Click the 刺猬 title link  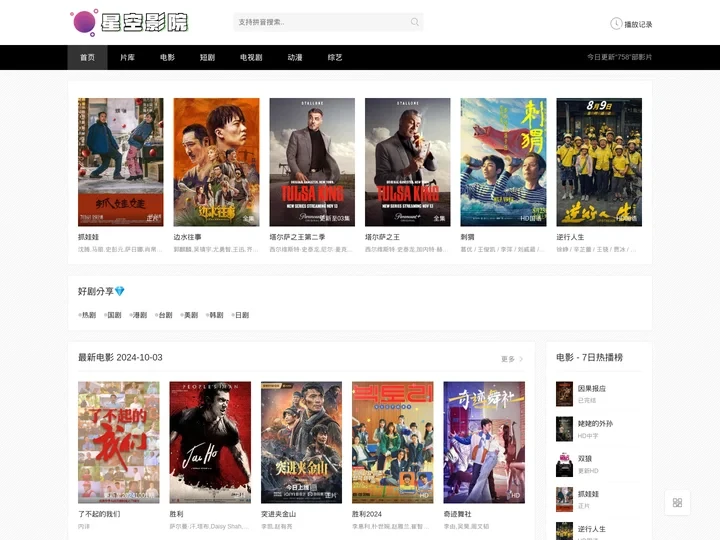pyautogui.click(x=467, y=237)
